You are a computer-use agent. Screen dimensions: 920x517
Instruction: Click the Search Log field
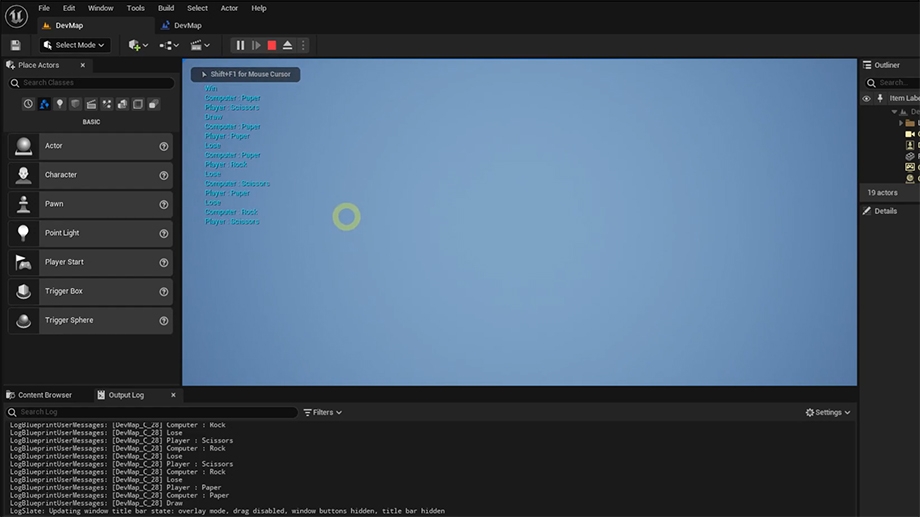tap(151, 412)
